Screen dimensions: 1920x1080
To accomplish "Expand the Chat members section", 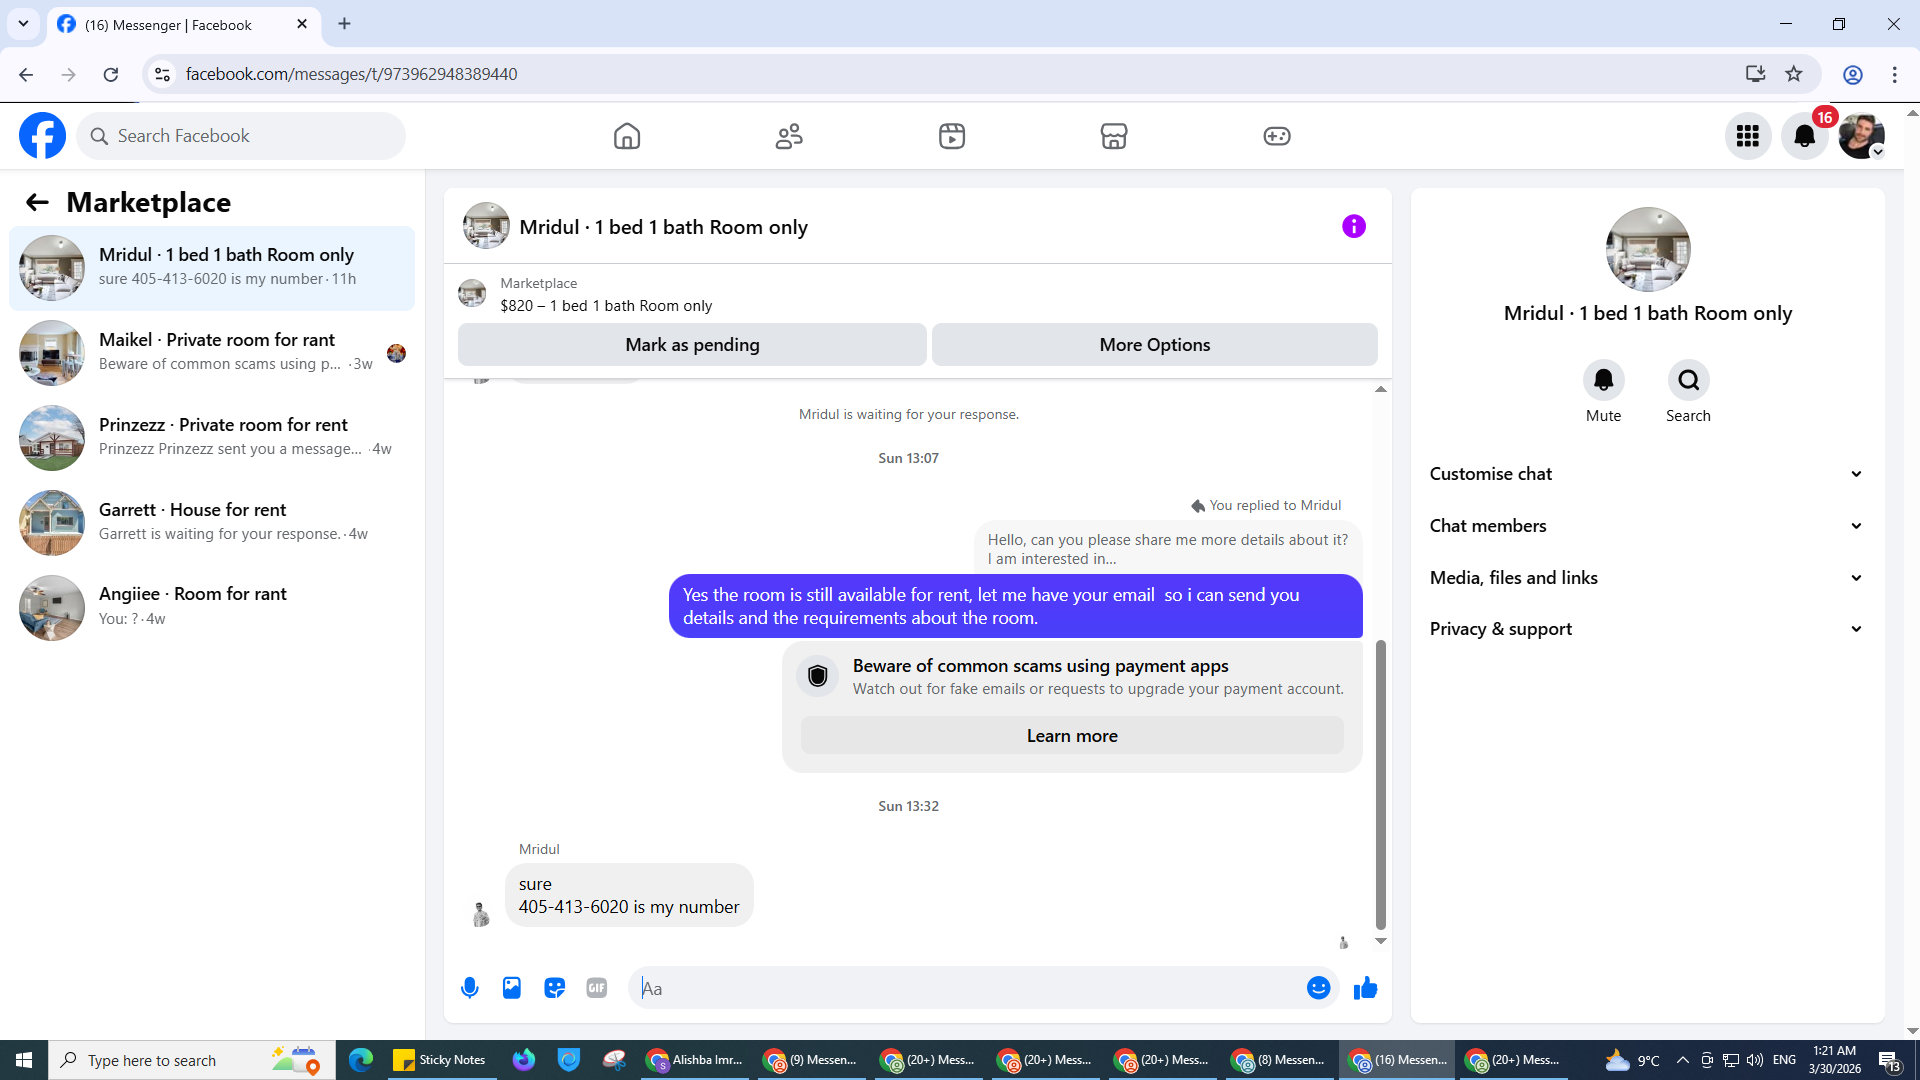I will click(1646, 526).
